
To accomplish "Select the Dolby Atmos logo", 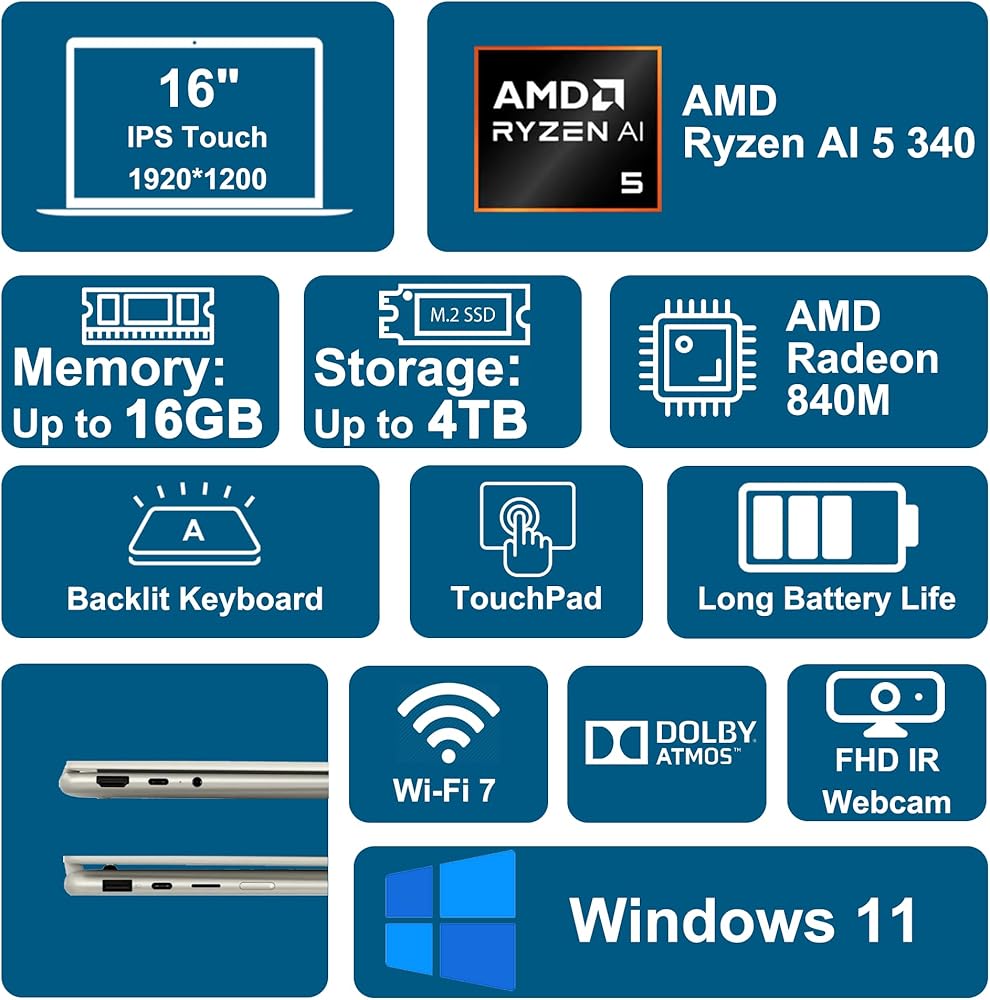I will point(670,742).
